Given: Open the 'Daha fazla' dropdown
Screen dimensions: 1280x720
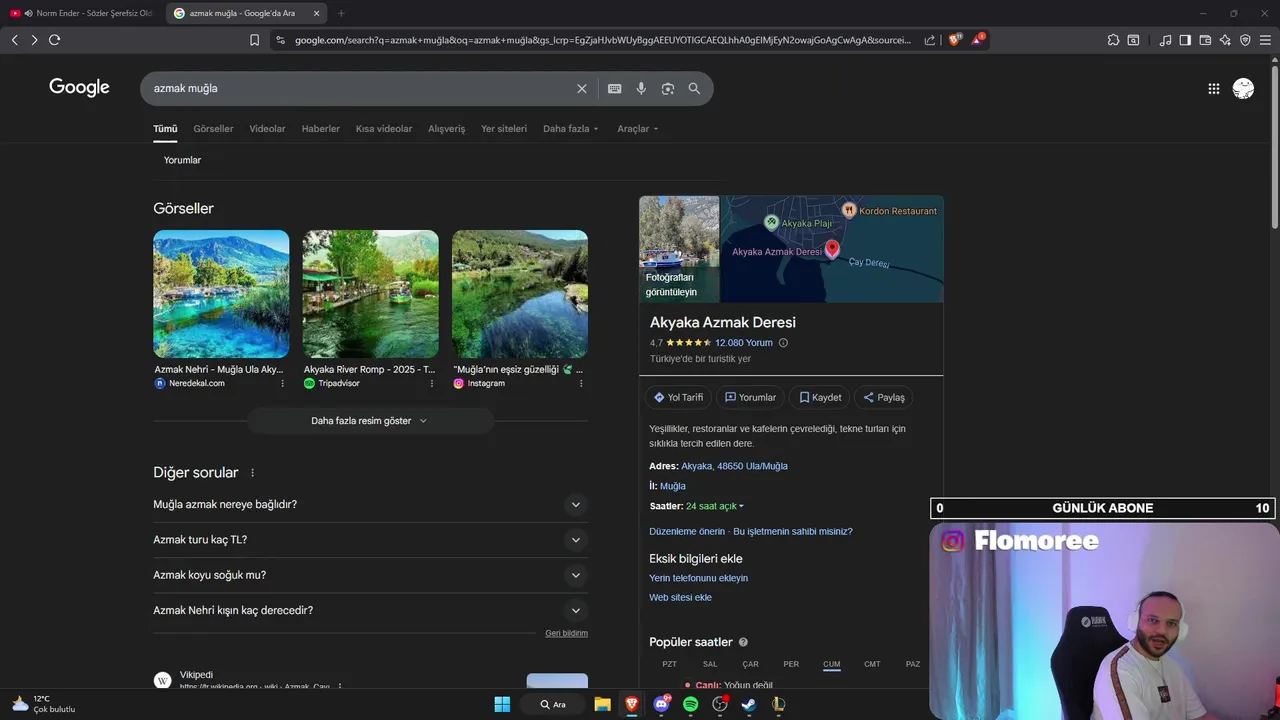Looking at the screenshot, I should pos(571,129).
